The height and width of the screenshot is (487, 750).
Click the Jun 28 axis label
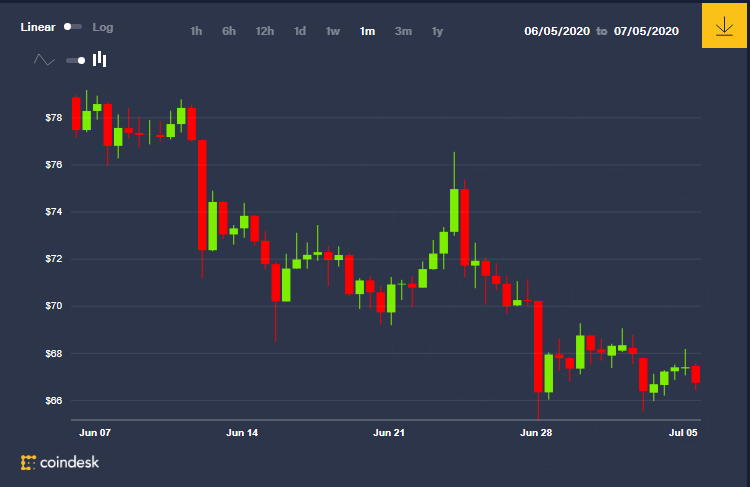click(x=536, y=432)
